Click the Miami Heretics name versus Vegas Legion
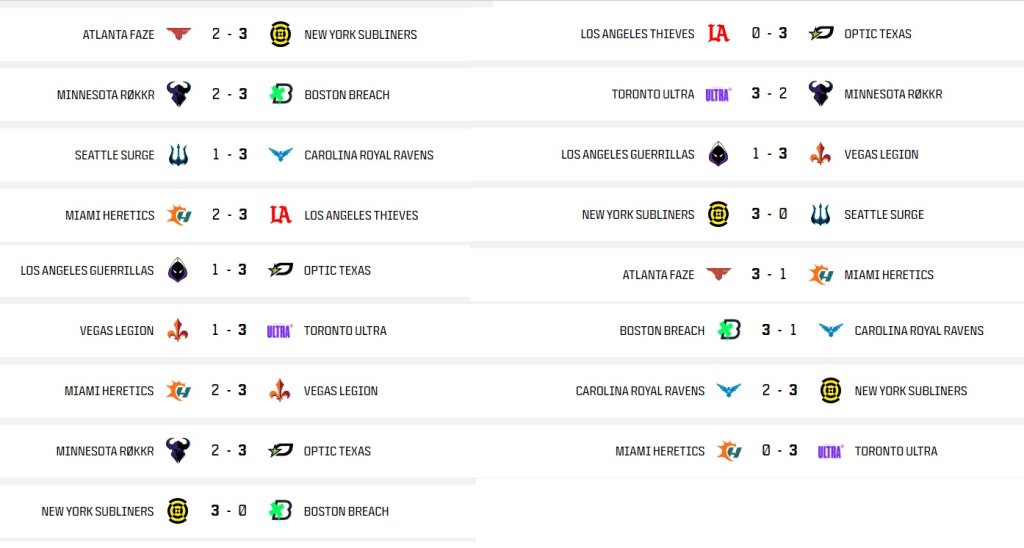The height and width of the screenshot is (548, 1024). (x=109, y=391)
